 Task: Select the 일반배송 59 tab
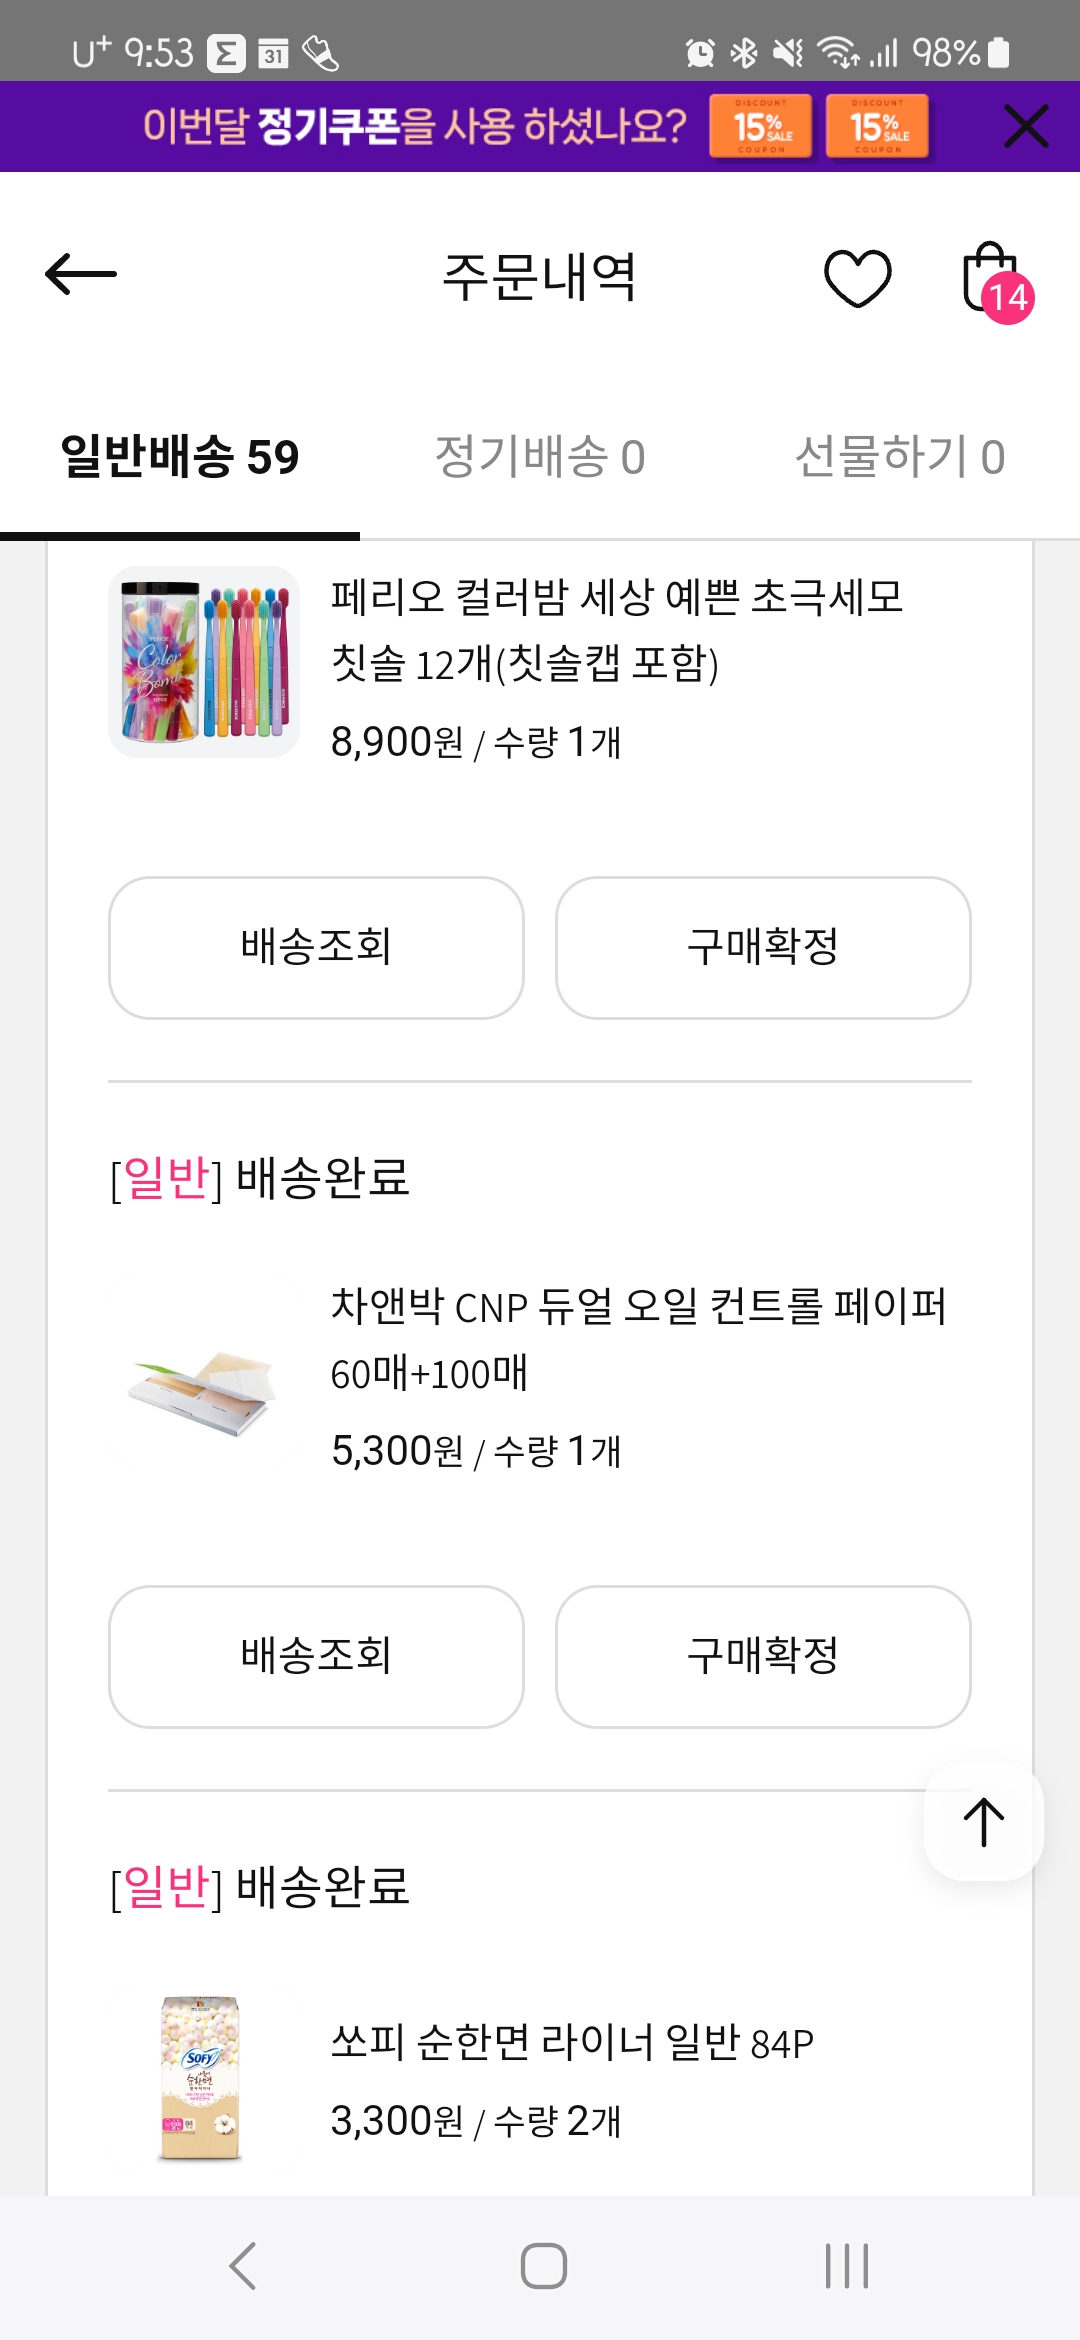pyautogui.click(x=180, y=458)
